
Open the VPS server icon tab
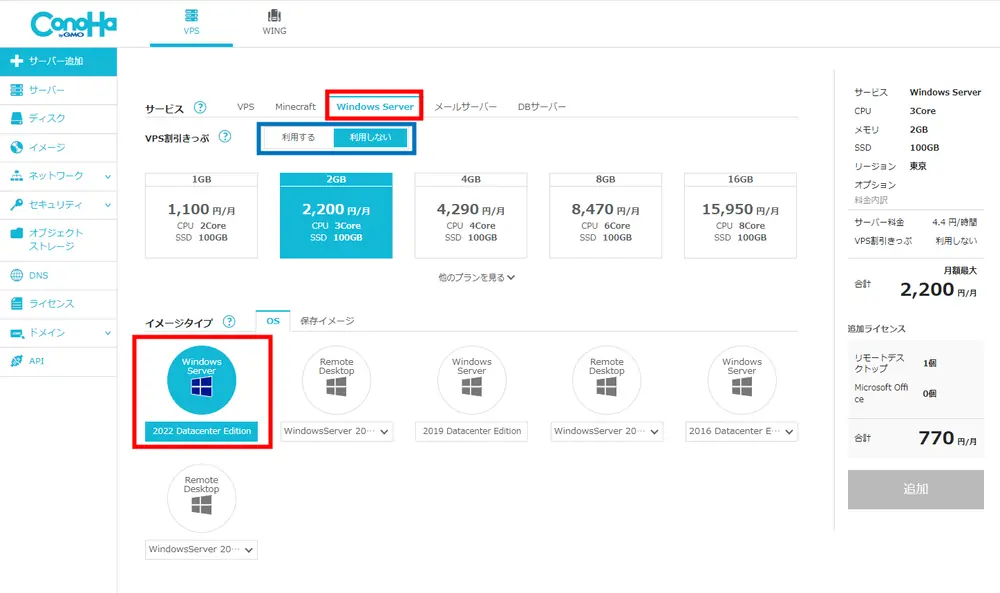tap(191, 17)
